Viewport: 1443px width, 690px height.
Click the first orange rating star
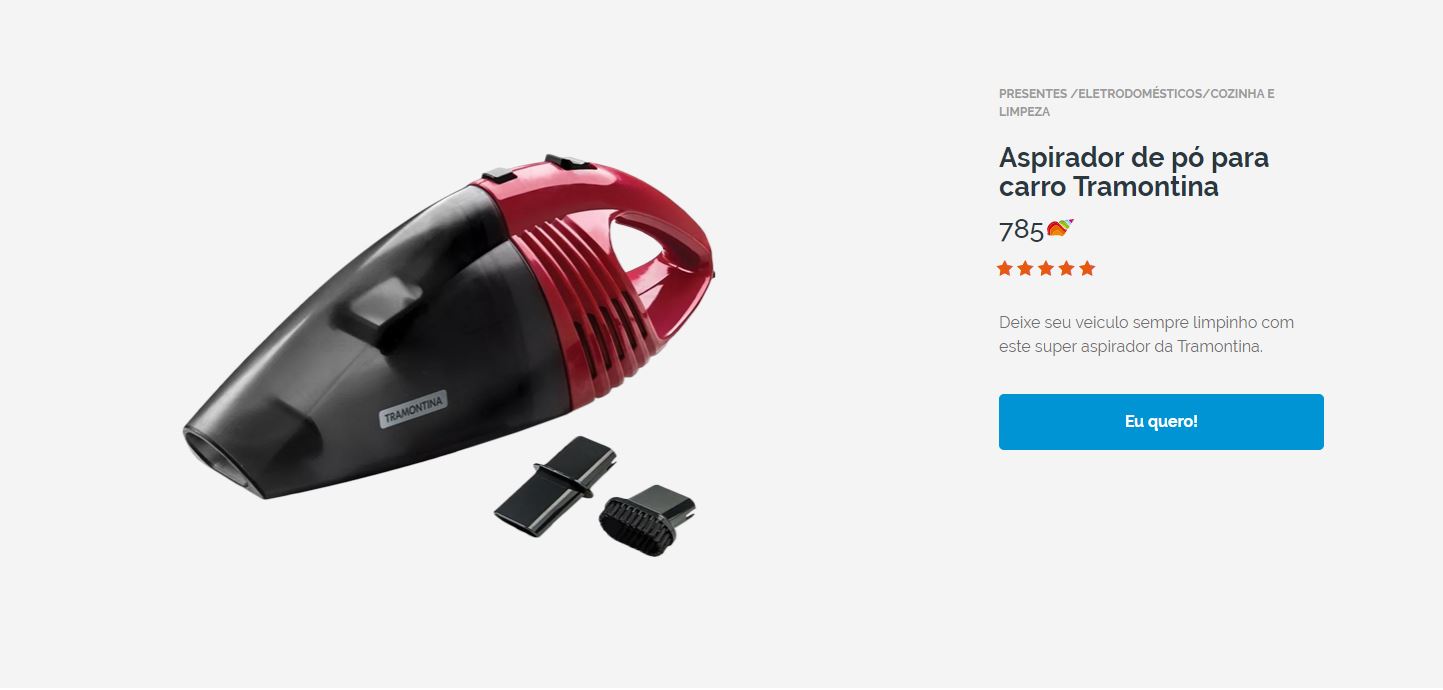click(x=1005, y=268)
